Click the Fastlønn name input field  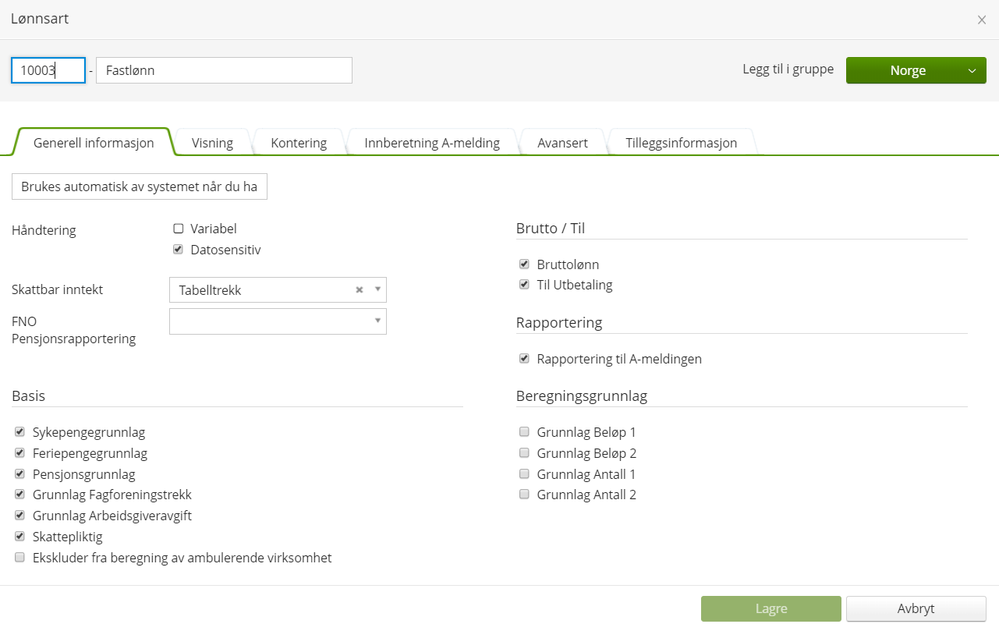coord(224,71)
